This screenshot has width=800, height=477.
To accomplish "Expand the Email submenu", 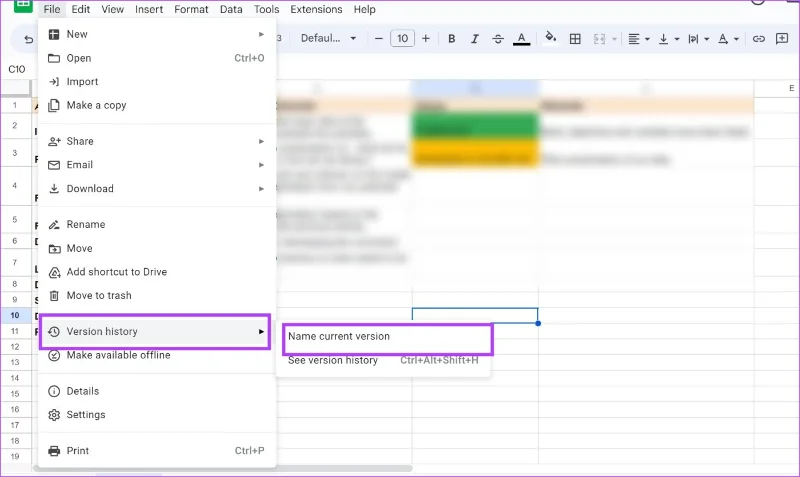I will tap(157, 165).
